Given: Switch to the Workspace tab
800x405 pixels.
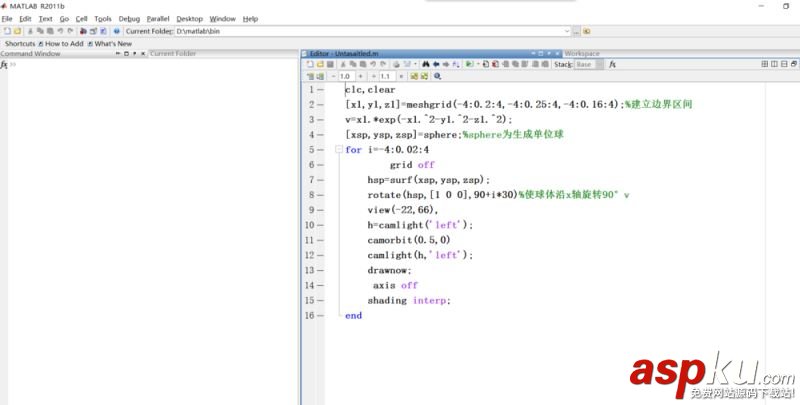Looking at the screenshot, I should click(582, 53).
